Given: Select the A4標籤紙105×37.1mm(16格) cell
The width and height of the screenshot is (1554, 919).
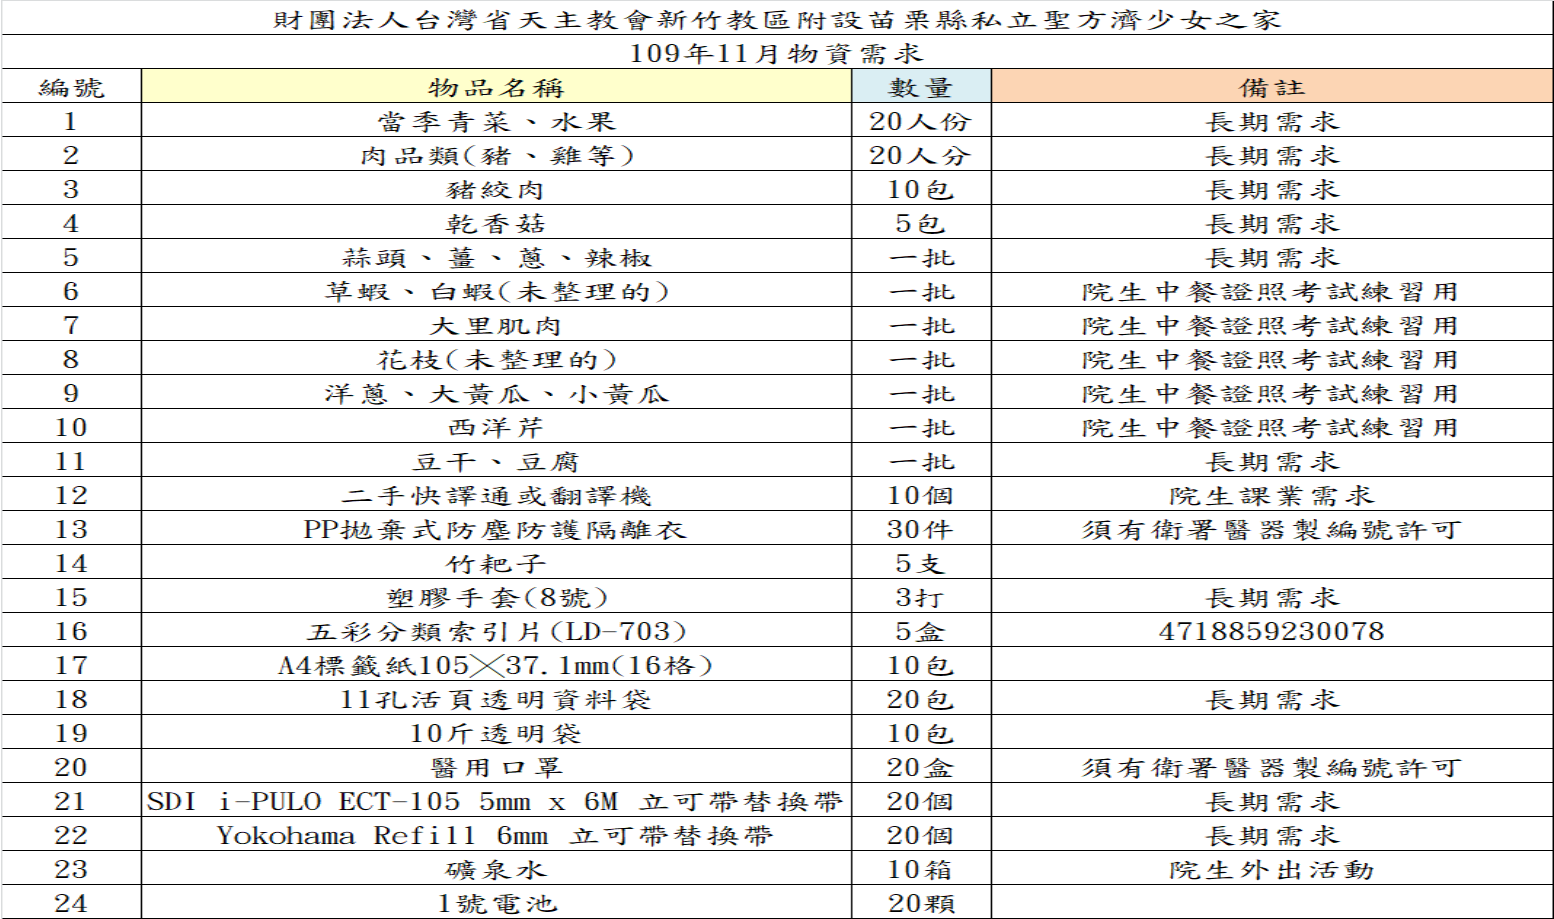Looking at the screenshot, I should (x=496, y=665).
